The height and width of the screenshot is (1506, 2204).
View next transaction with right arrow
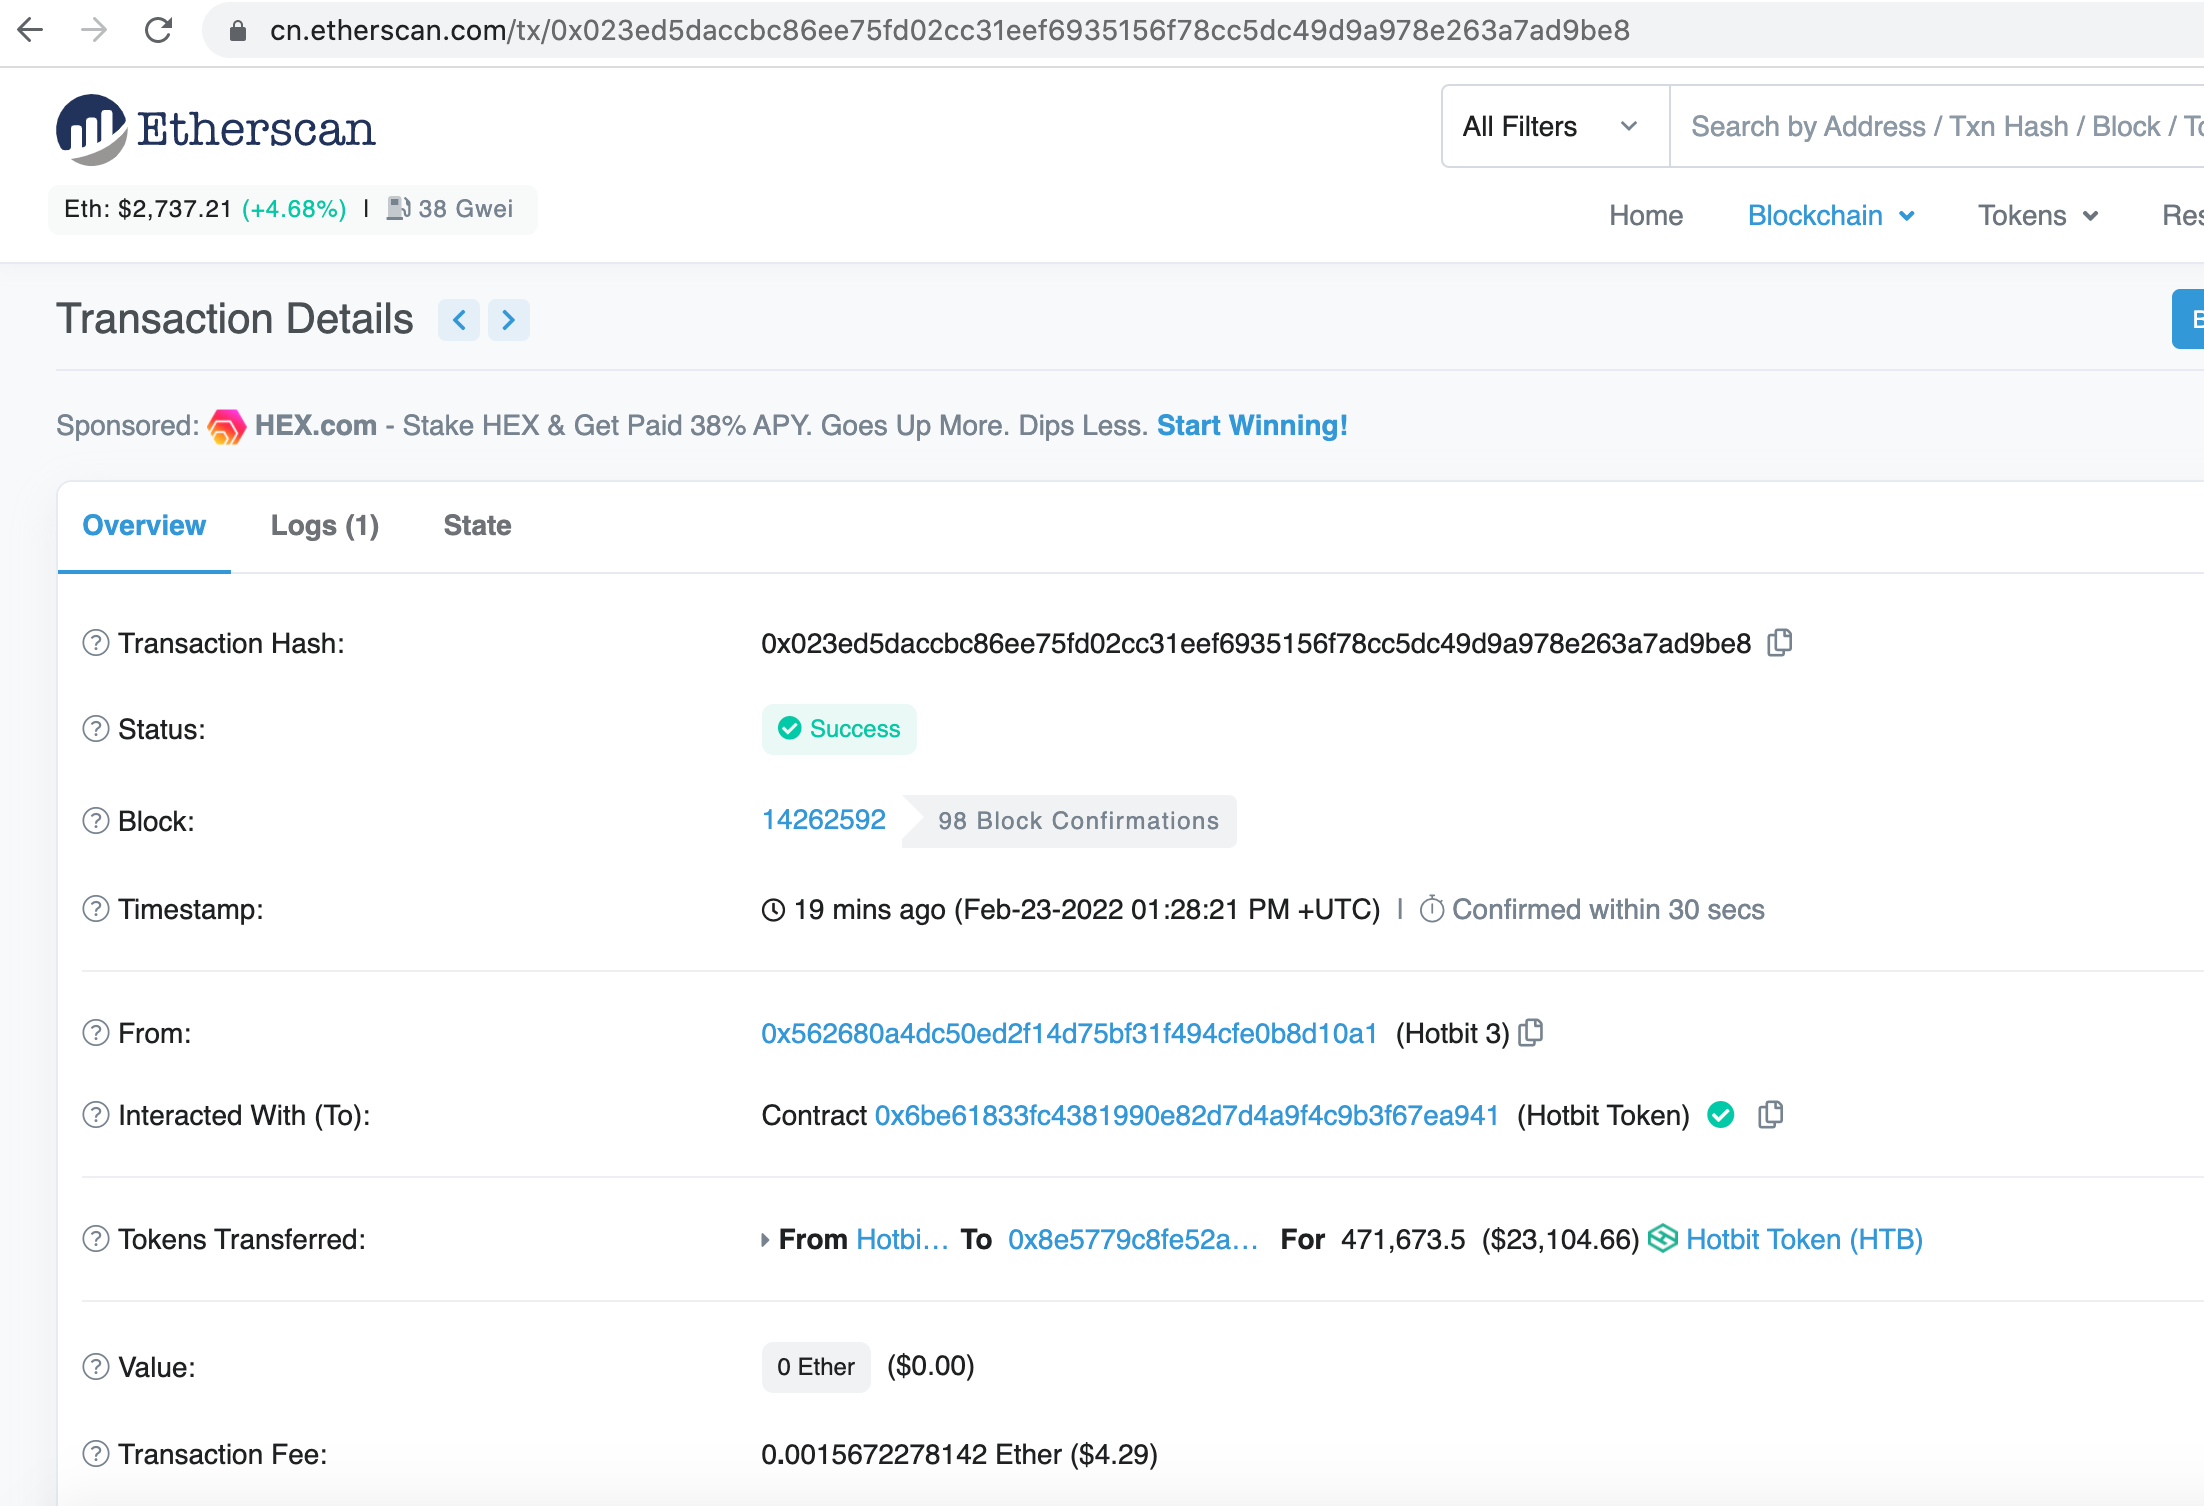point(509,320)
